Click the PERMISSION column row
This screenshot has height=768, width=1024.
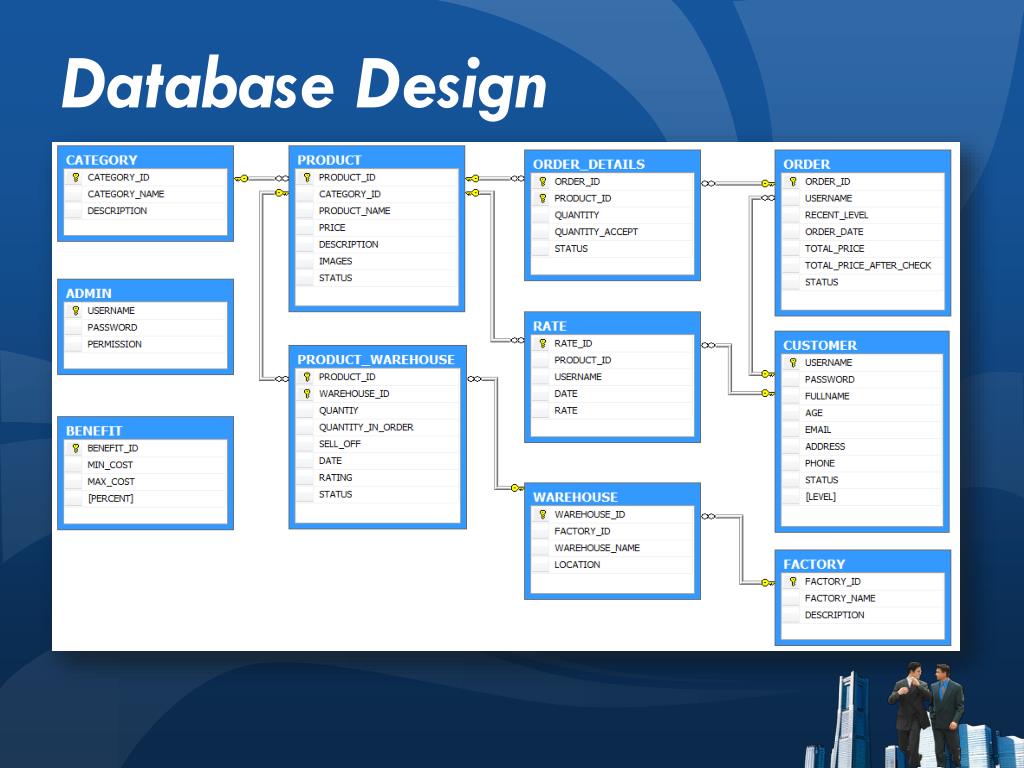tap(146, 344)
